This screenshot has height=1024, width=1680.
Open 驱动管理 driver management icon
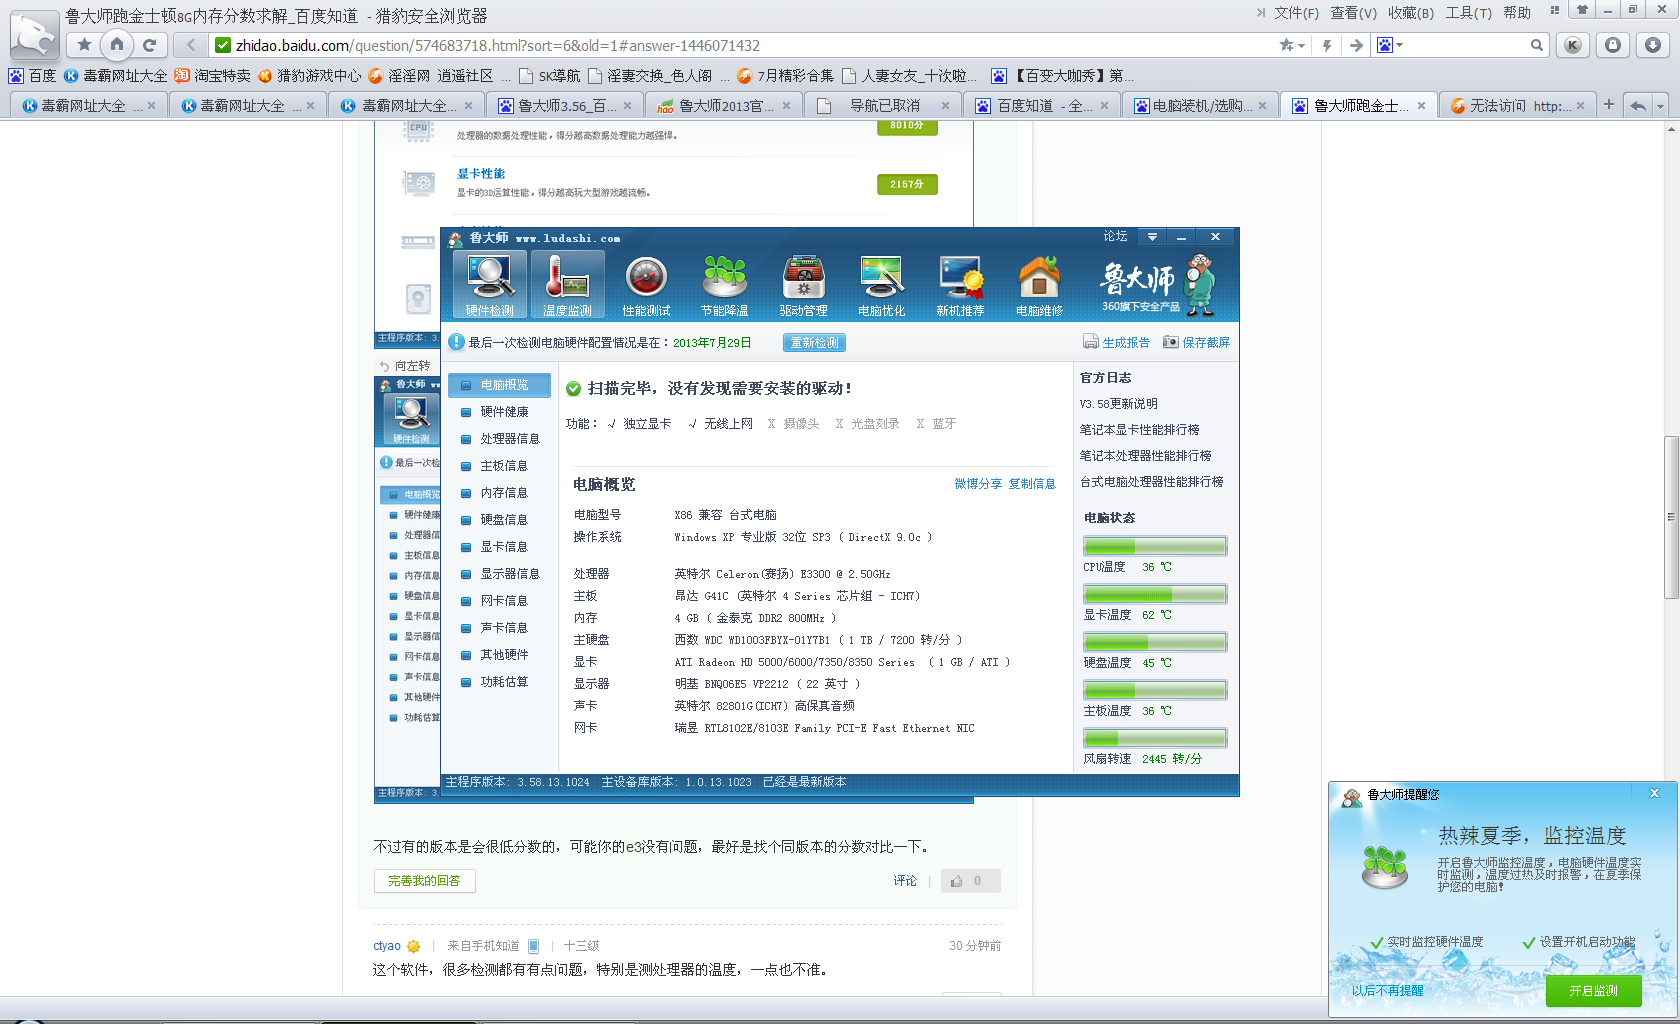tap(803, 285)
